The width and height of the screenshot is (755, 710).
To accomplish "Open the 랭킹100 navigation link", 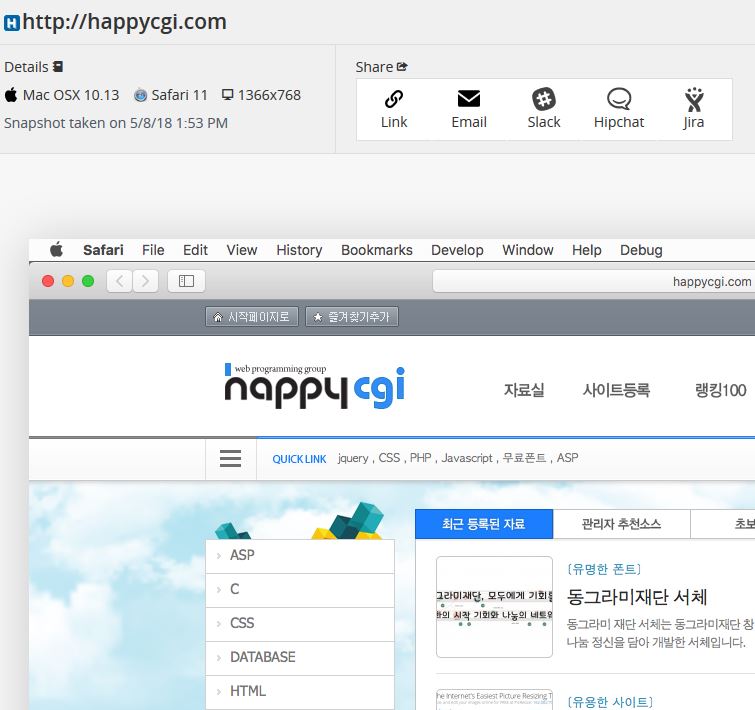I will [720, 390].
